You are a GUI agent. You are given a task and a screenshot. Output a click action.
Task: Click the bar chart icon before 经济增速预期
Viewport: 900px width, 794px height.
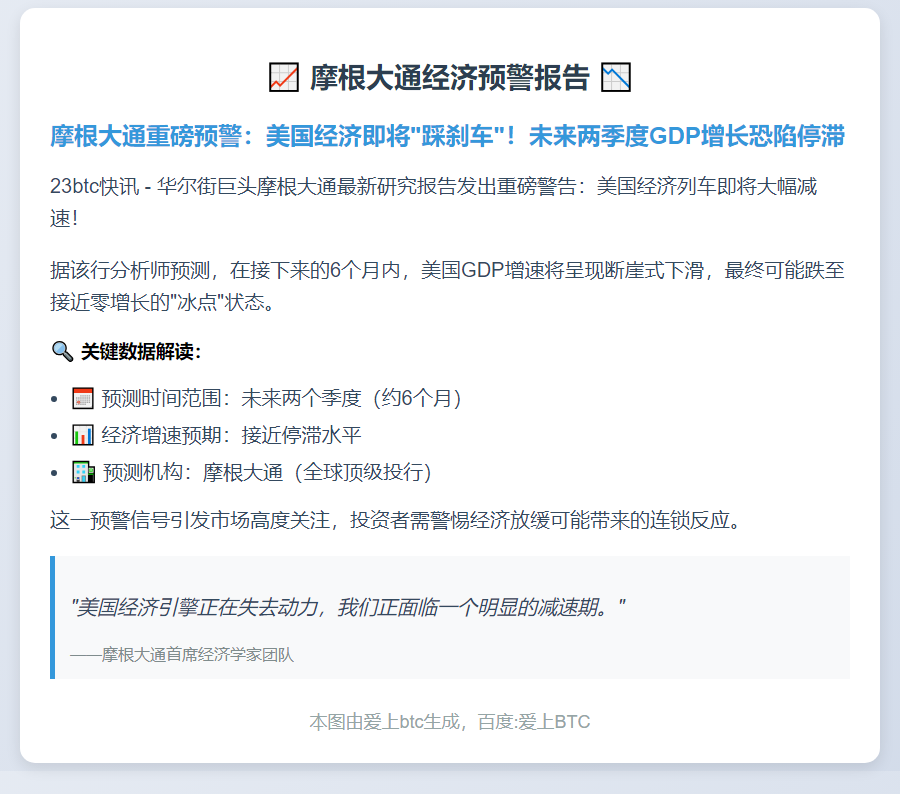(x=83, y=436)
